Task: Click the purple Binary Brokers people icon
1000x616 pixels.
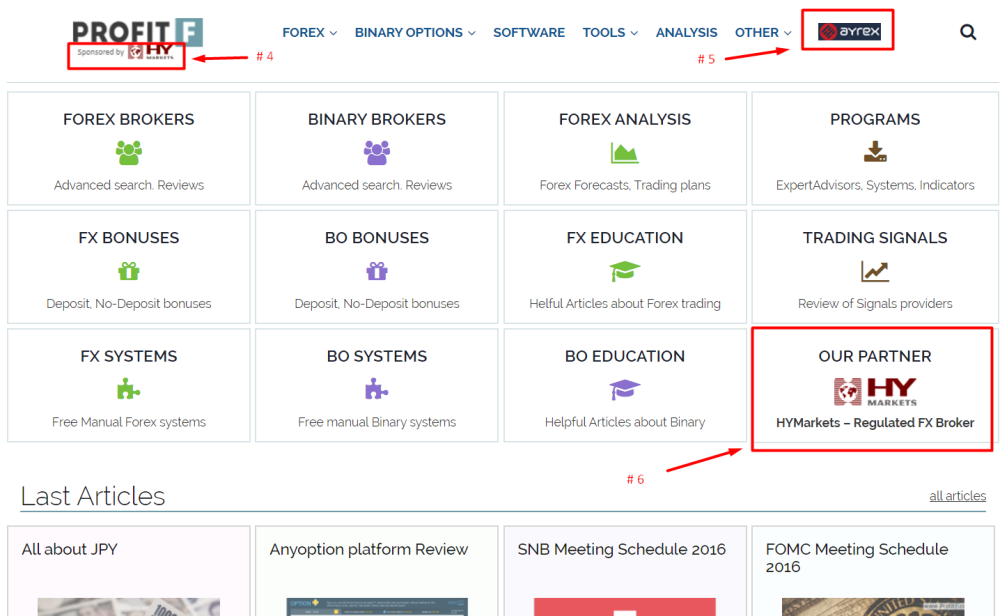Action: [x=377, y=153]
